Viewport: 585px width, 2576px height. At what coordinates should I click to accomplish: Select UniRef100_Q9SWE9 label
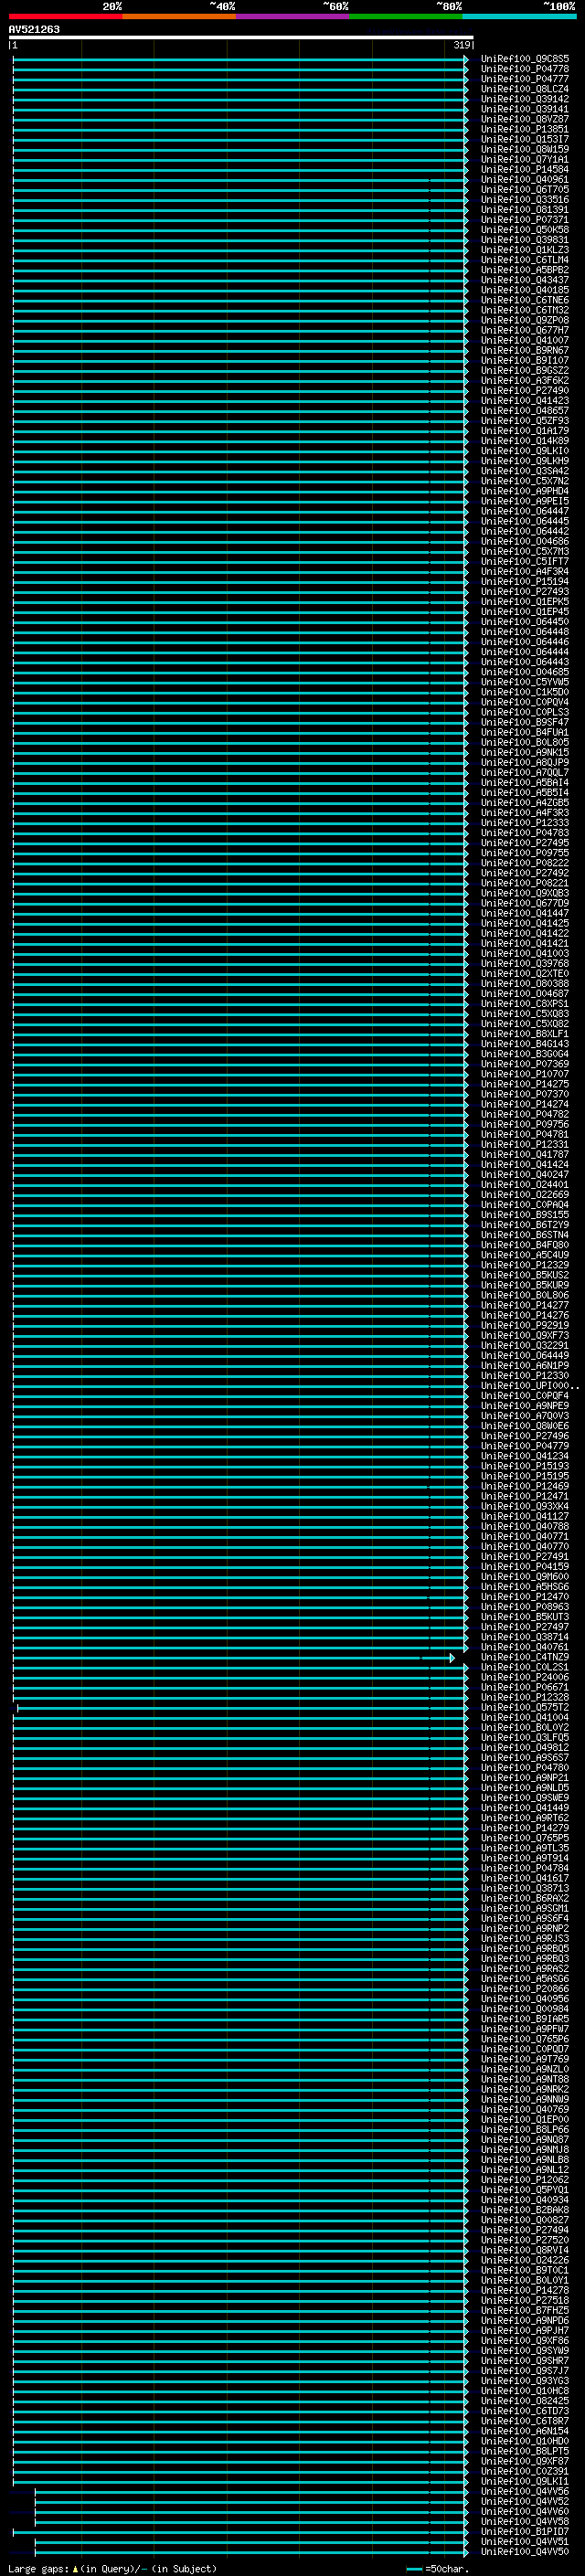point(525,1798)
